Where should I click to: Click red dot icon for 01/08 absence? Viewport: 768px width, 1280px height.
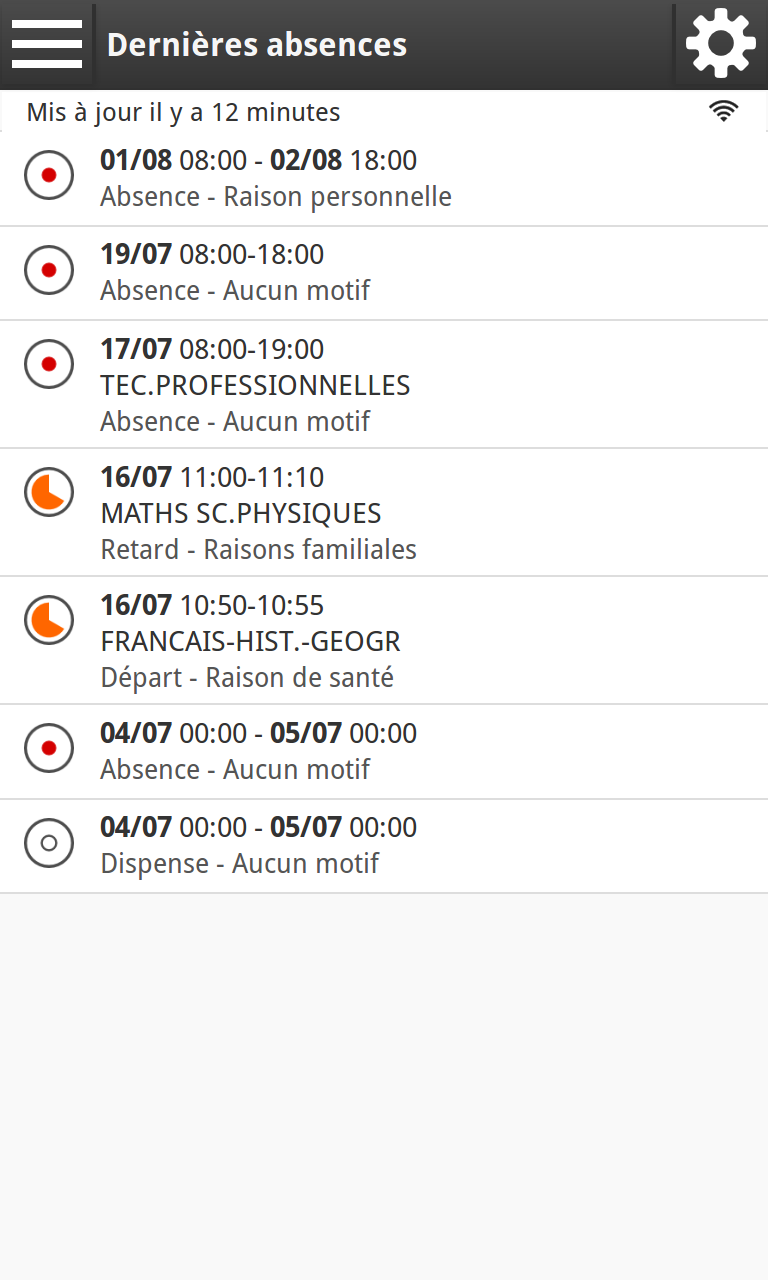pos(49,176)
